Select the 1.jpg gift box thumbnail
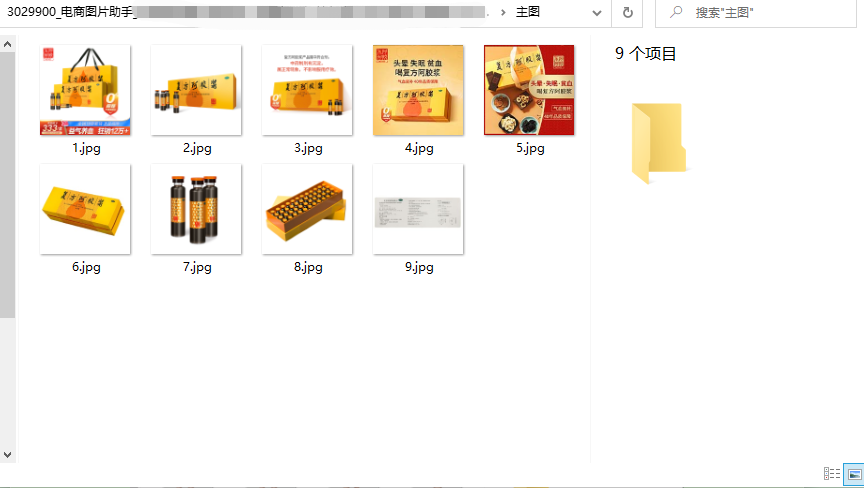 (85, 90)
